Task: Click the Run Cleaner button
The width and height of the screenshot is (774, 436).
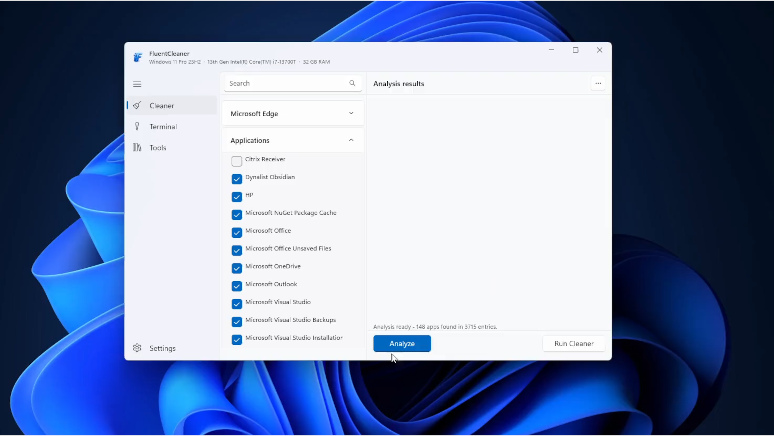Action: click(574, 344)
